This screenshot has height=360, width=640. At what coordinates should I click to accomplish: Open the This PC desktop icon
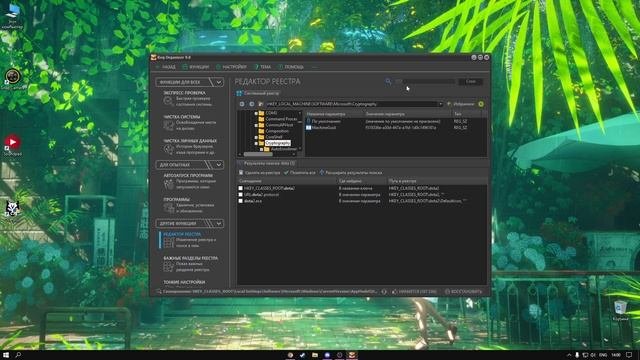point(13,16)
